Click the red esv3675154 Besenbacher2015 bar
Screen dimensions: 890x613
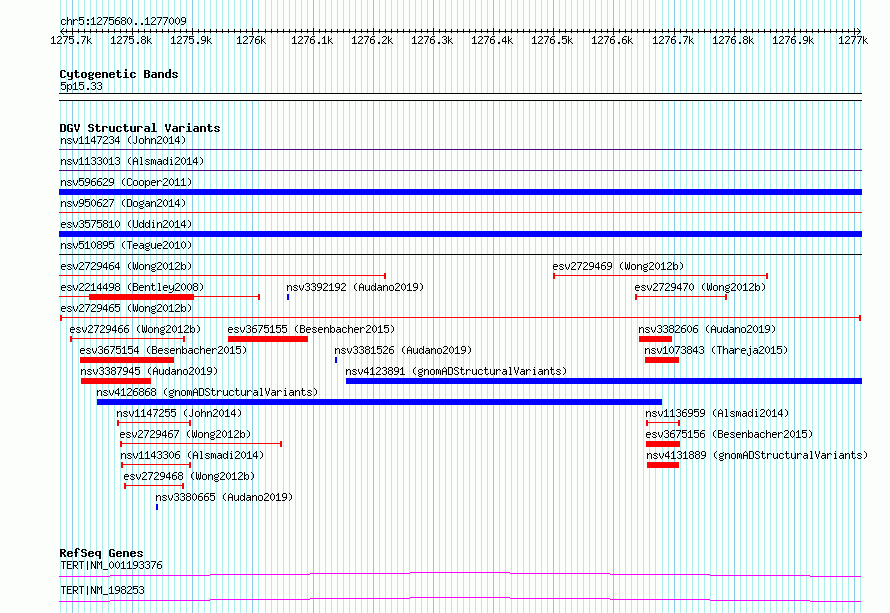pos(127,360)
